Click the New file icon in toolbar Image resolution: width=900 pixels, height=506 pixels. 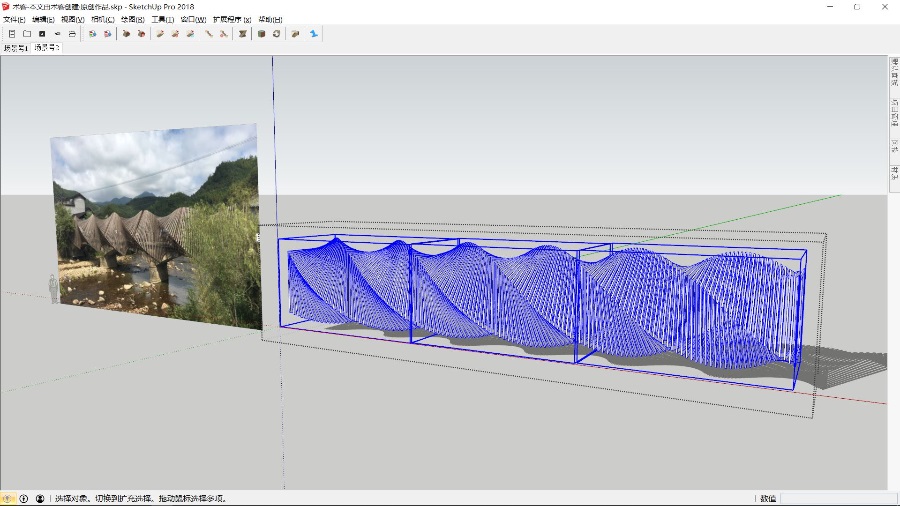click(12, 33)
